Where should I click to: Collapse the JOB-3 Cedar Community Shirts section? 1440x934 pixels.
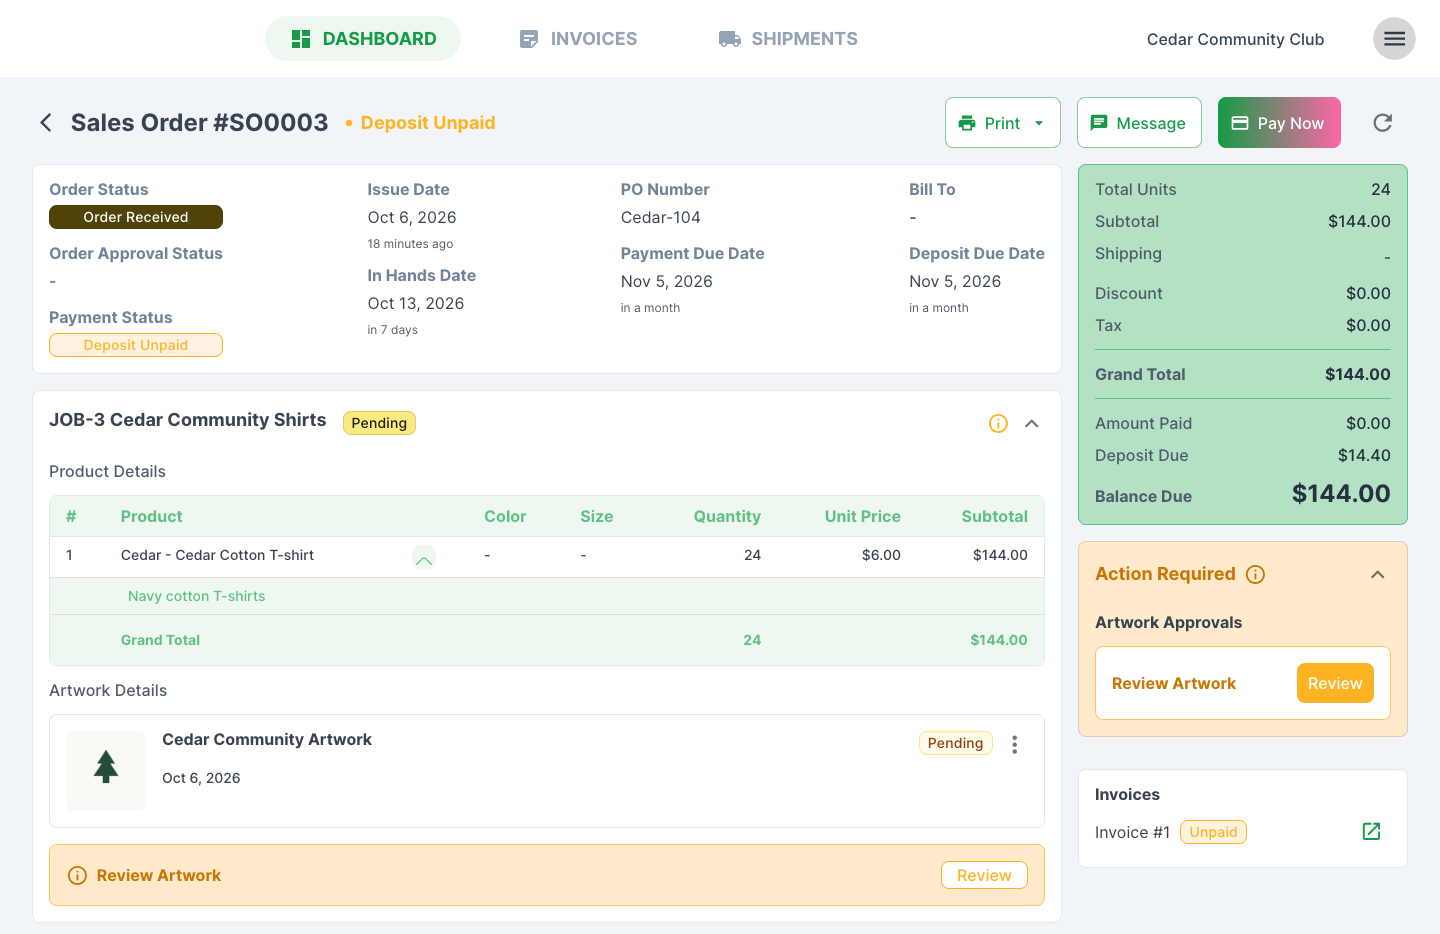[x=1032, y=424]
